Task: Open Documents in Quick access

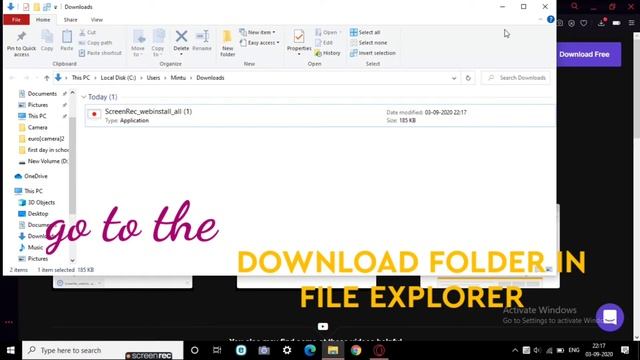Action: (42, 93)
